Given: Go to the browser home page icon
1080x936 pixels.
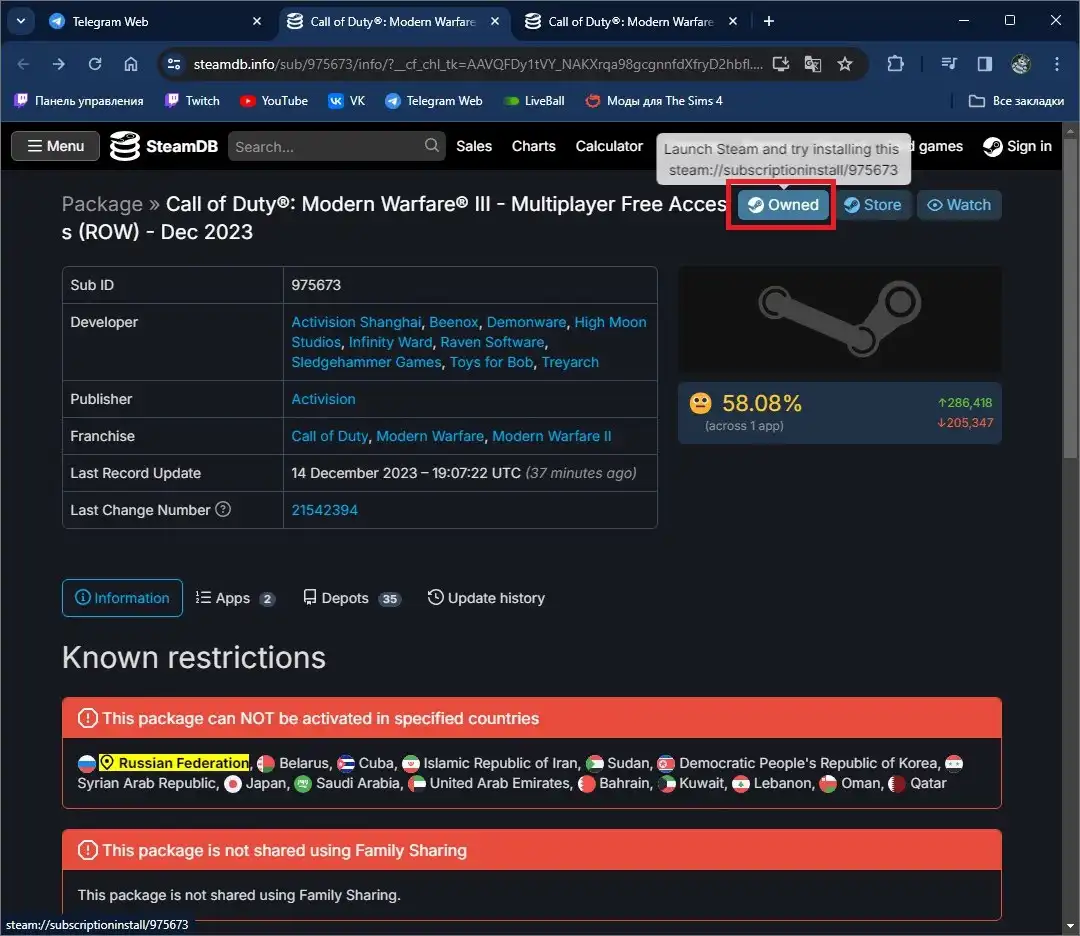Looking at the screenshot, I should [x=131, y=64].
